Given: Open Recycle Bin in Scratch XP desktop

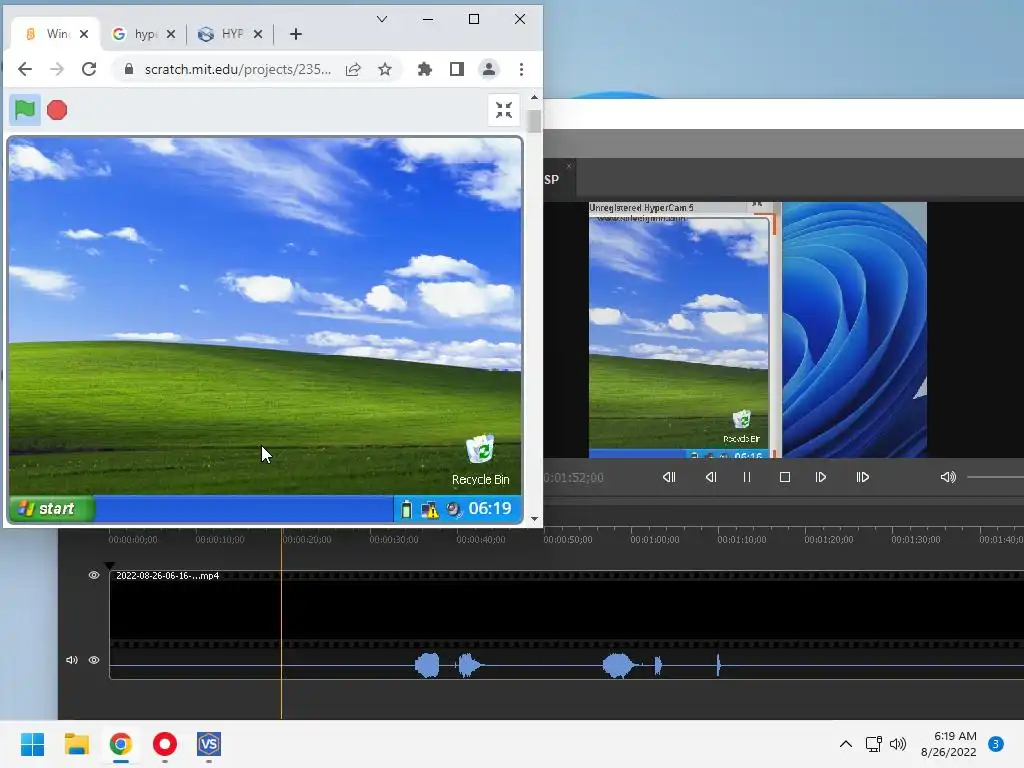Looking at the screenshot, I should (x=481, y=460).
